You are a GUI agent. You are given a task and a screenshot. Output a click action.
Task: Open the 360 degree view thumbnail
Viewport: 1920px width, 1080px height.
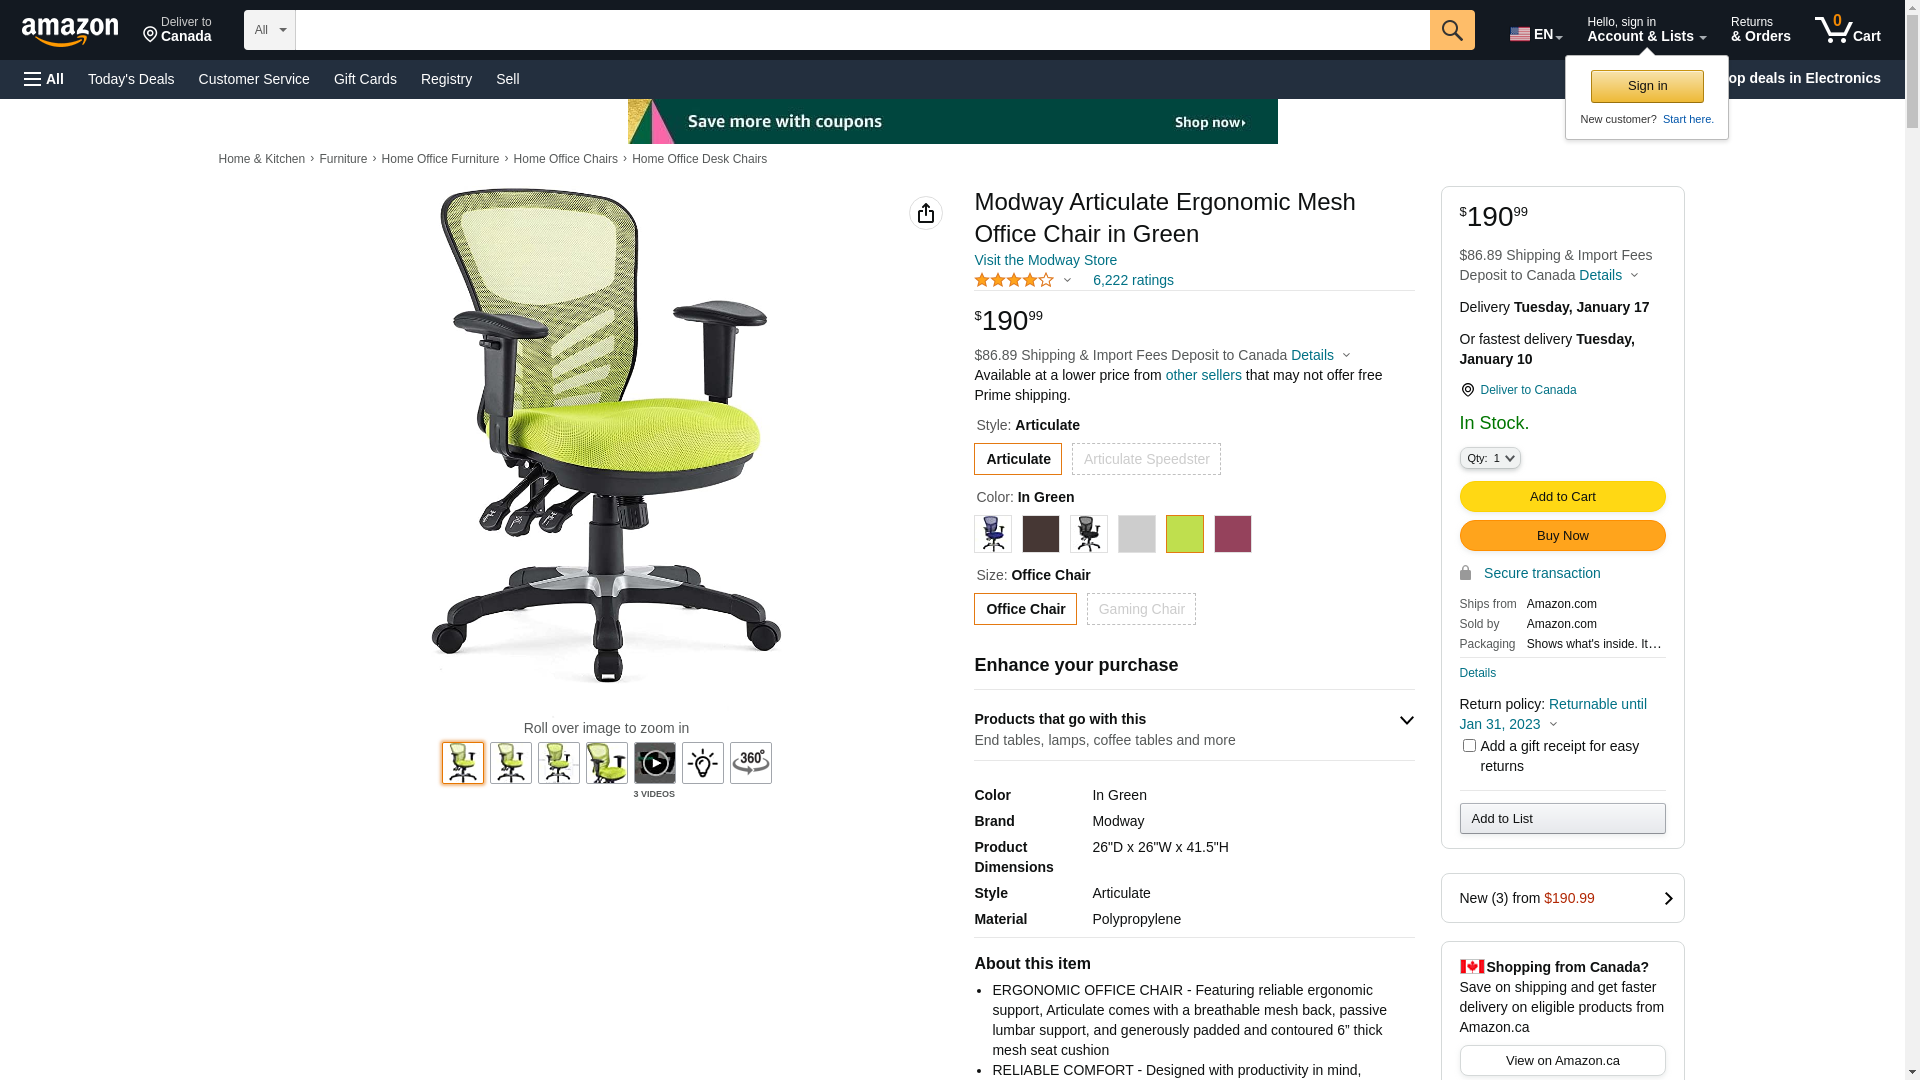pyautogui.click(x=751, y=763)
